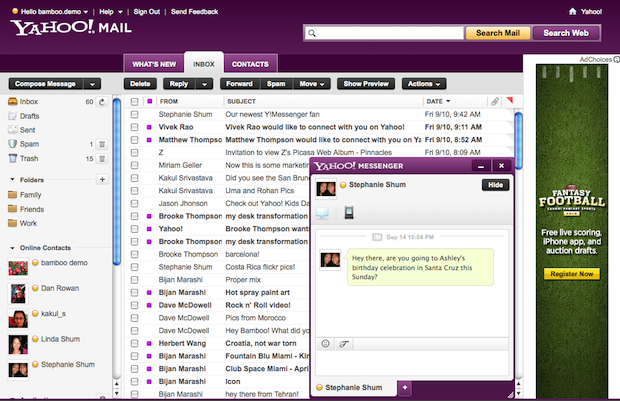Empty the Trash folder using its bin icon
This screenshot has height=401, width=620.
(102, 159)
